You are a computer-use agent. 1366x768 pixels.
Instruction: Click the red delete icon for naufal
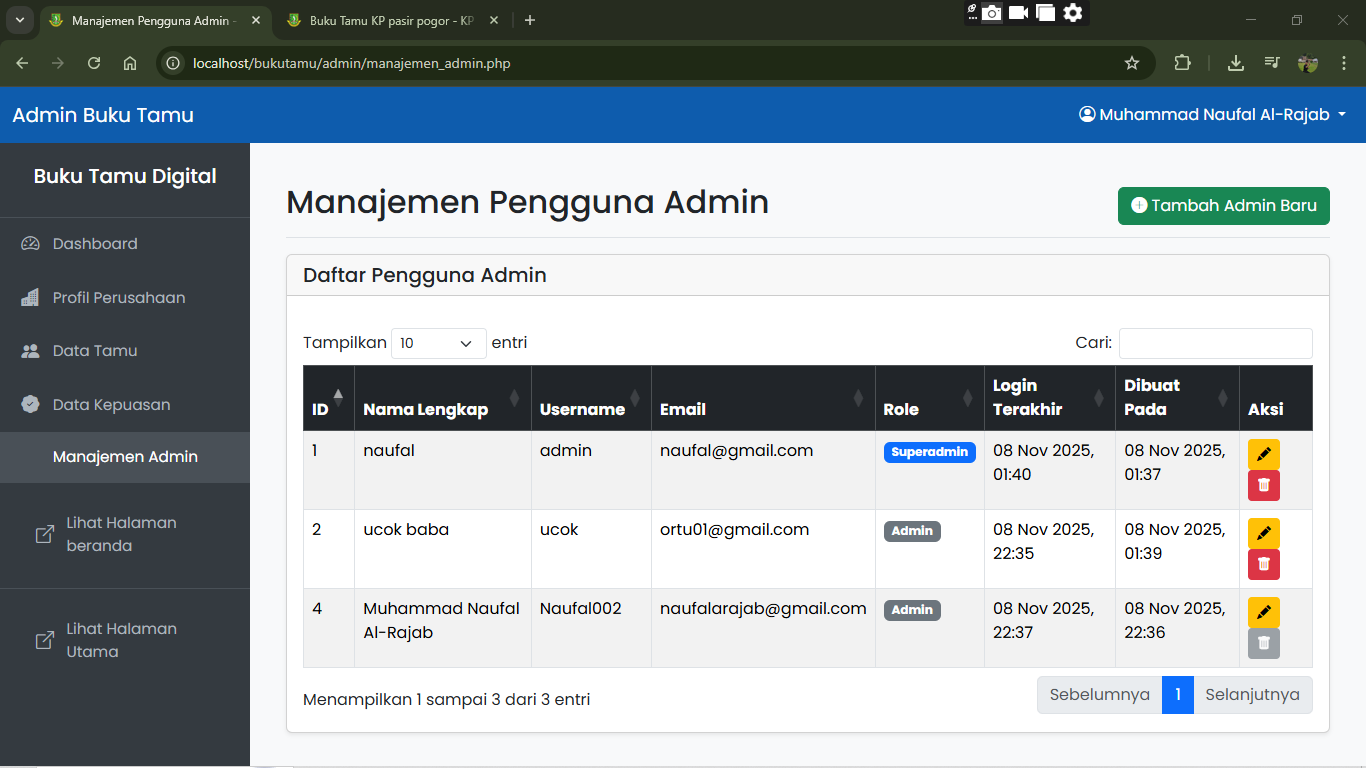click(1263, 485)
